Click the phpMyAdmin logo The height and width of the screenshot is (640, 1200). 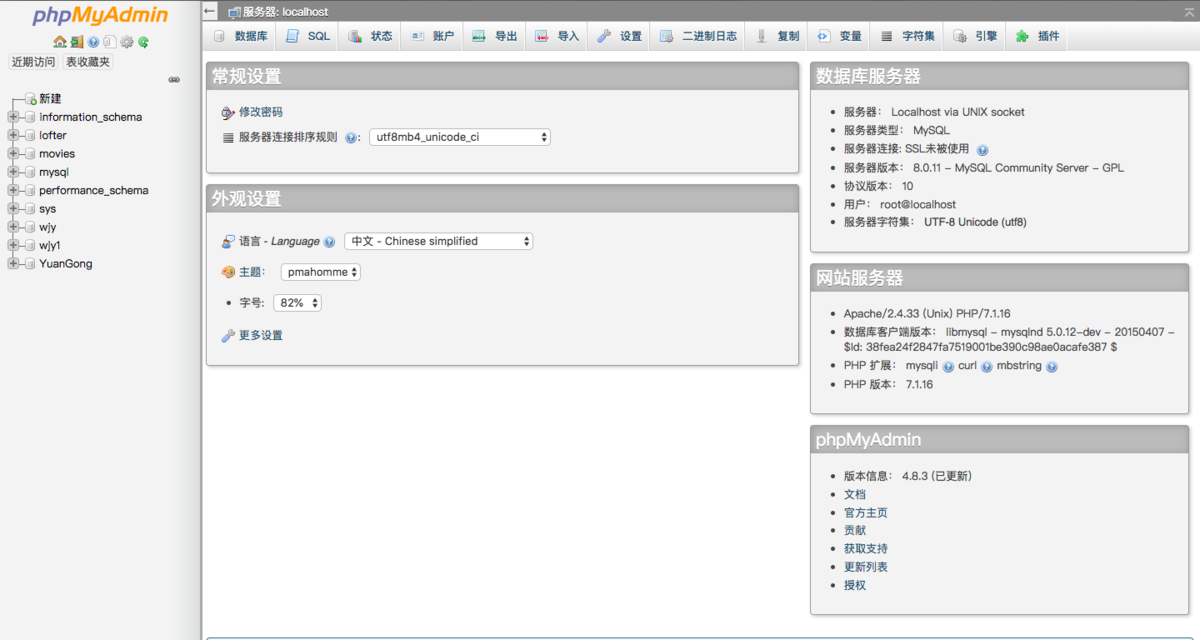coord(100,16)
